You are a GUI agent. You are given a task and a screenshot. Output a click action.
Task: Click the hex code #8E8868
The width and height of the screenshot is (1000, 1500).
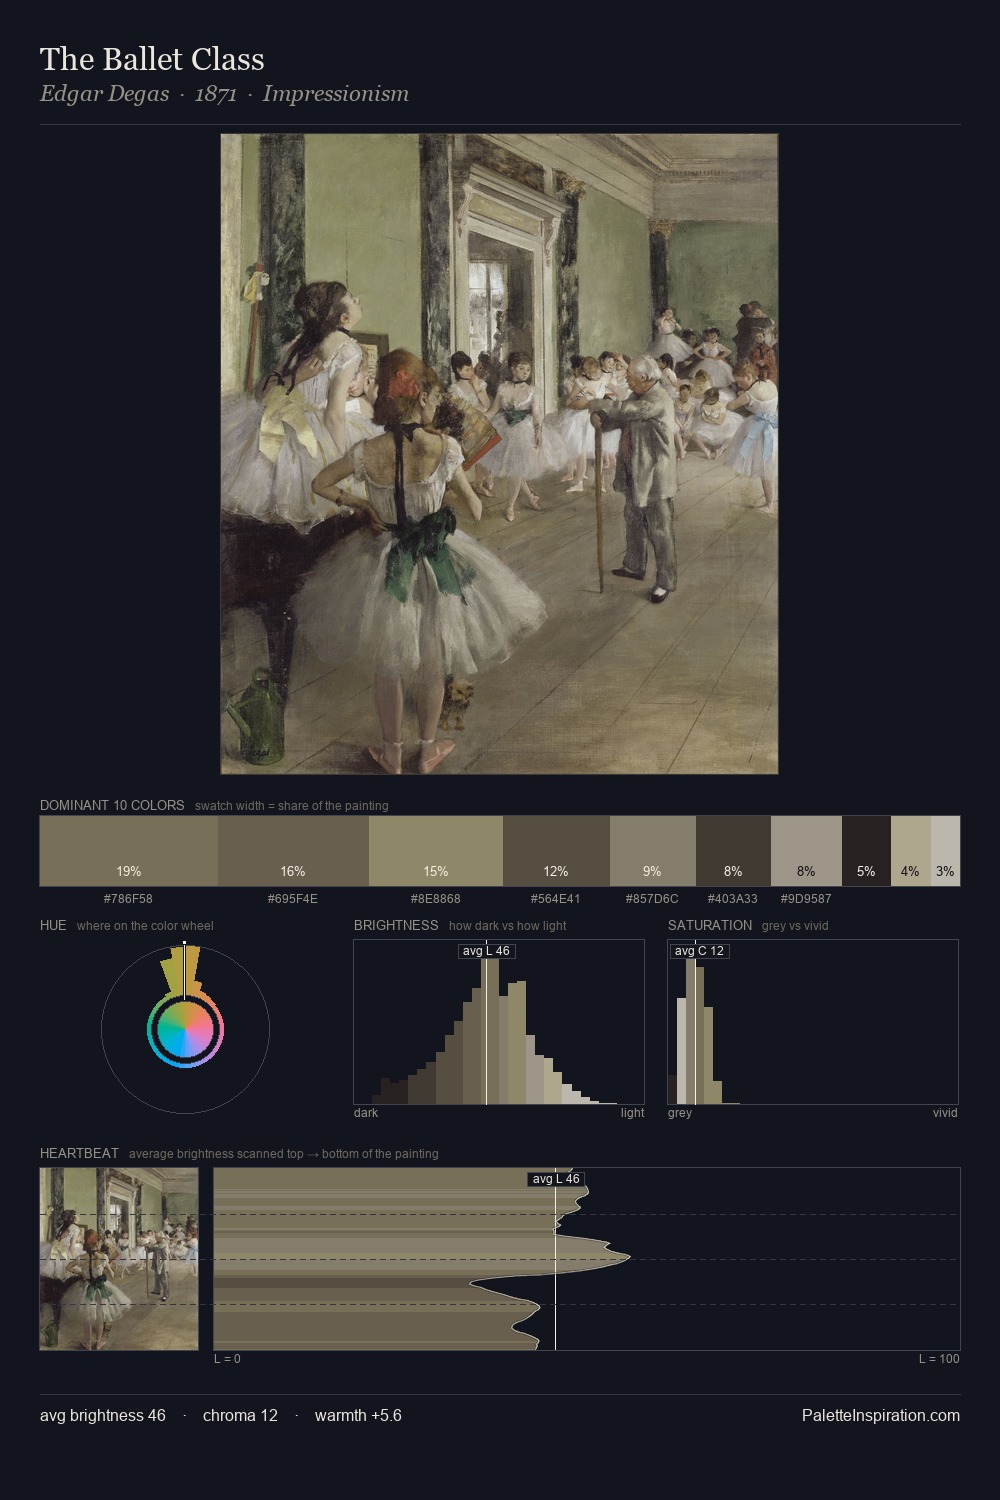pyautogui.click(x=436, y=899)
